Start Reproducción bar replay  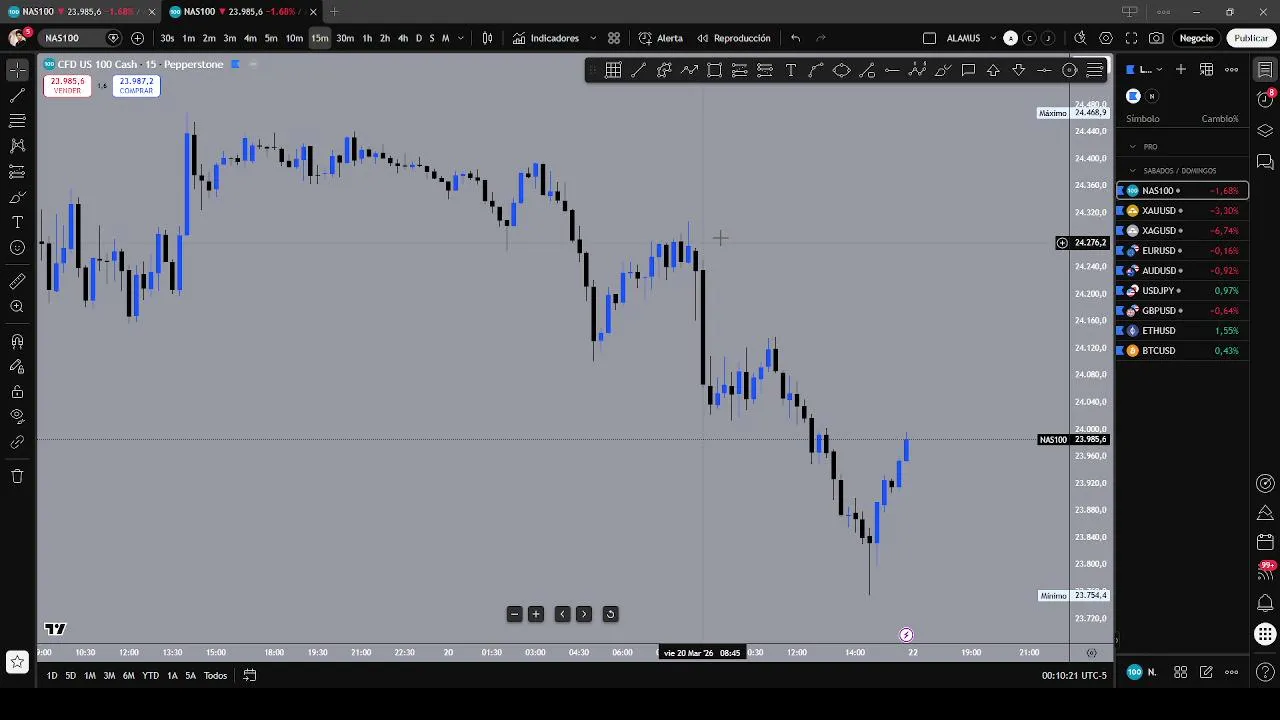coord(734,38)
